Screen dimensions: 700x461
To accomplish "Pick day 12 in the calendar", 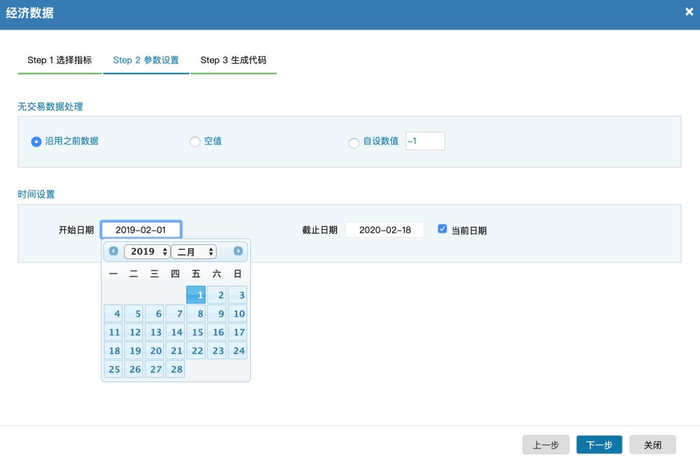I will 134,332.
